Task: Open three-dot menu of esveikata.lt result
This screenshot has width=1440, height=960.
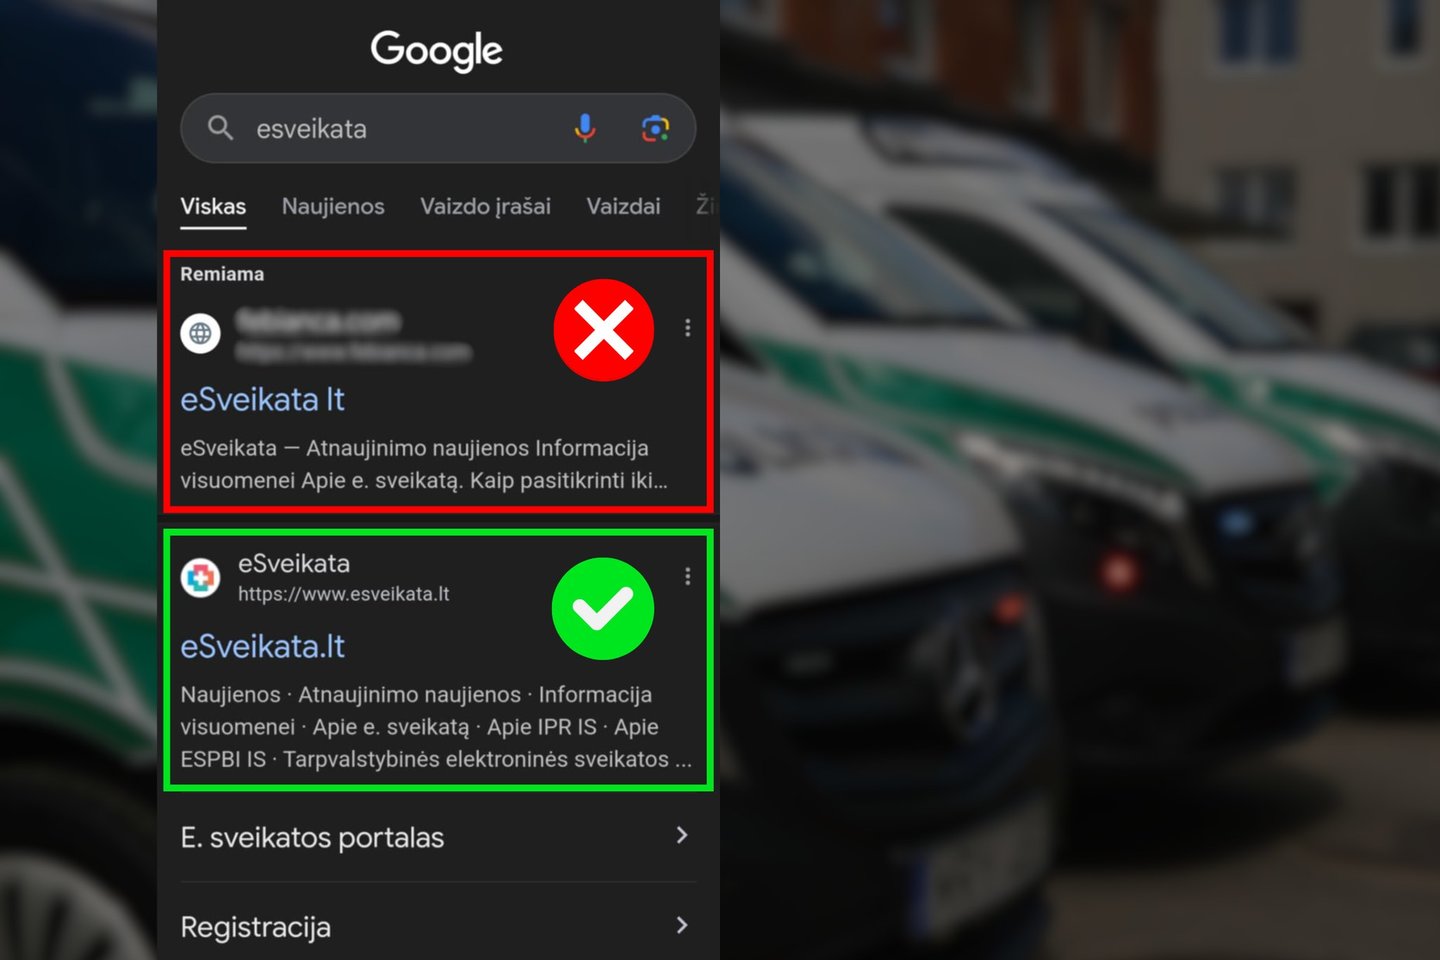Action: 687,576
